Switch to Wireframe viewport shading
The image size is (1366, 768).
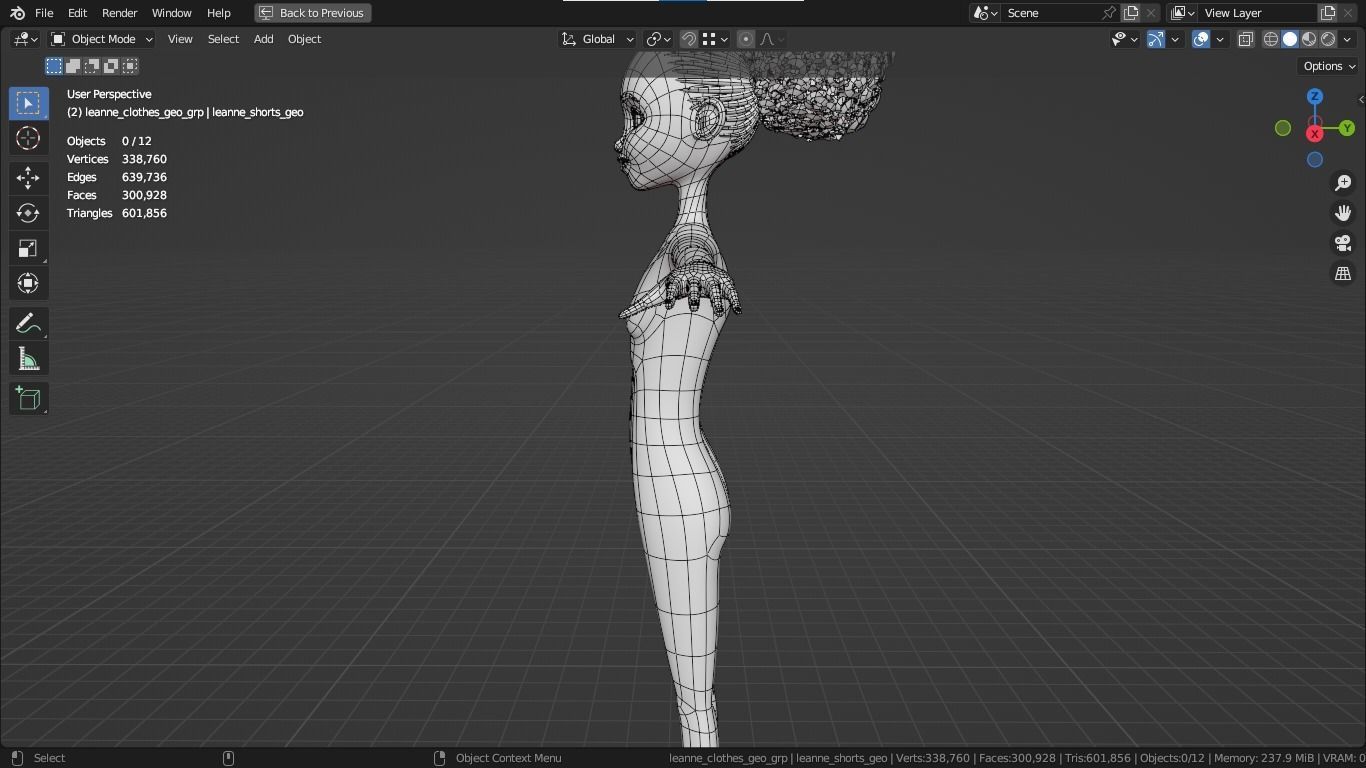coord(1271,39)
